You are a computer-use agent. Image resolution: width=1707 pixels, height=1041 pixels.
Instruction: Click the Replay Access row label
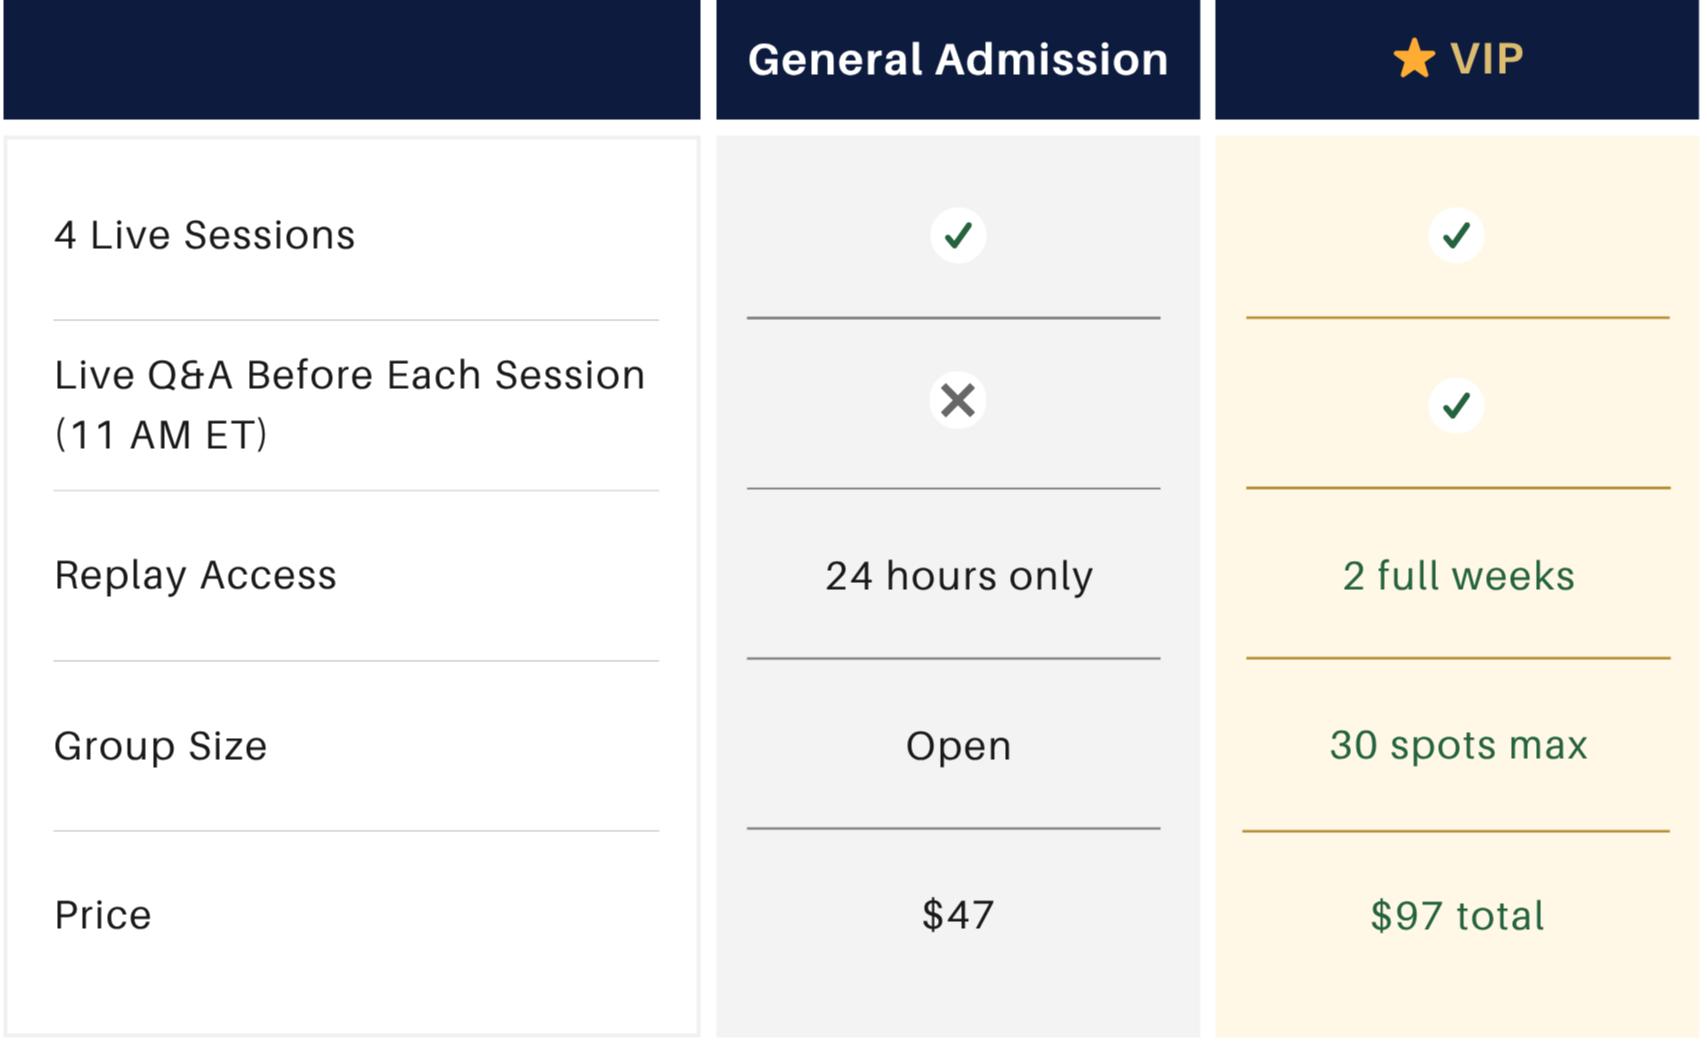pyautogui.click(x=196, y=576)
